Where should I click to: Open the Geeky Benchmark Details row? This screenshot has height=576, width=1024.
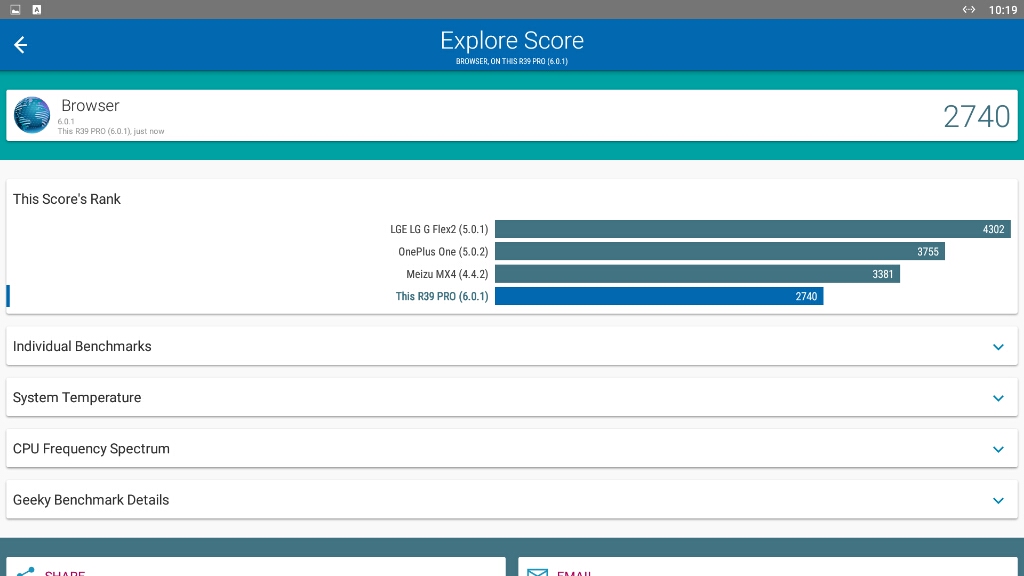coord(512,500)
